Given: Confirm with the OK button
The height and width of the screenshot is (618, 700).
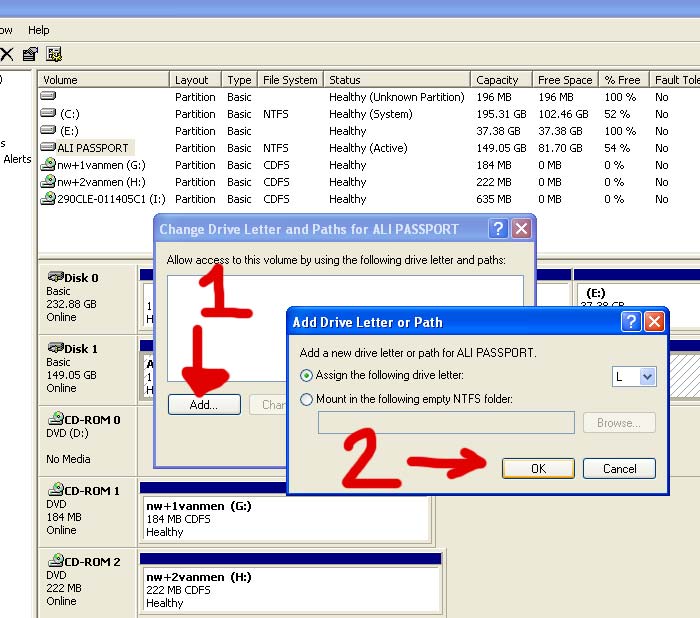Looking at the screenshot, I should tap(538, 468).
